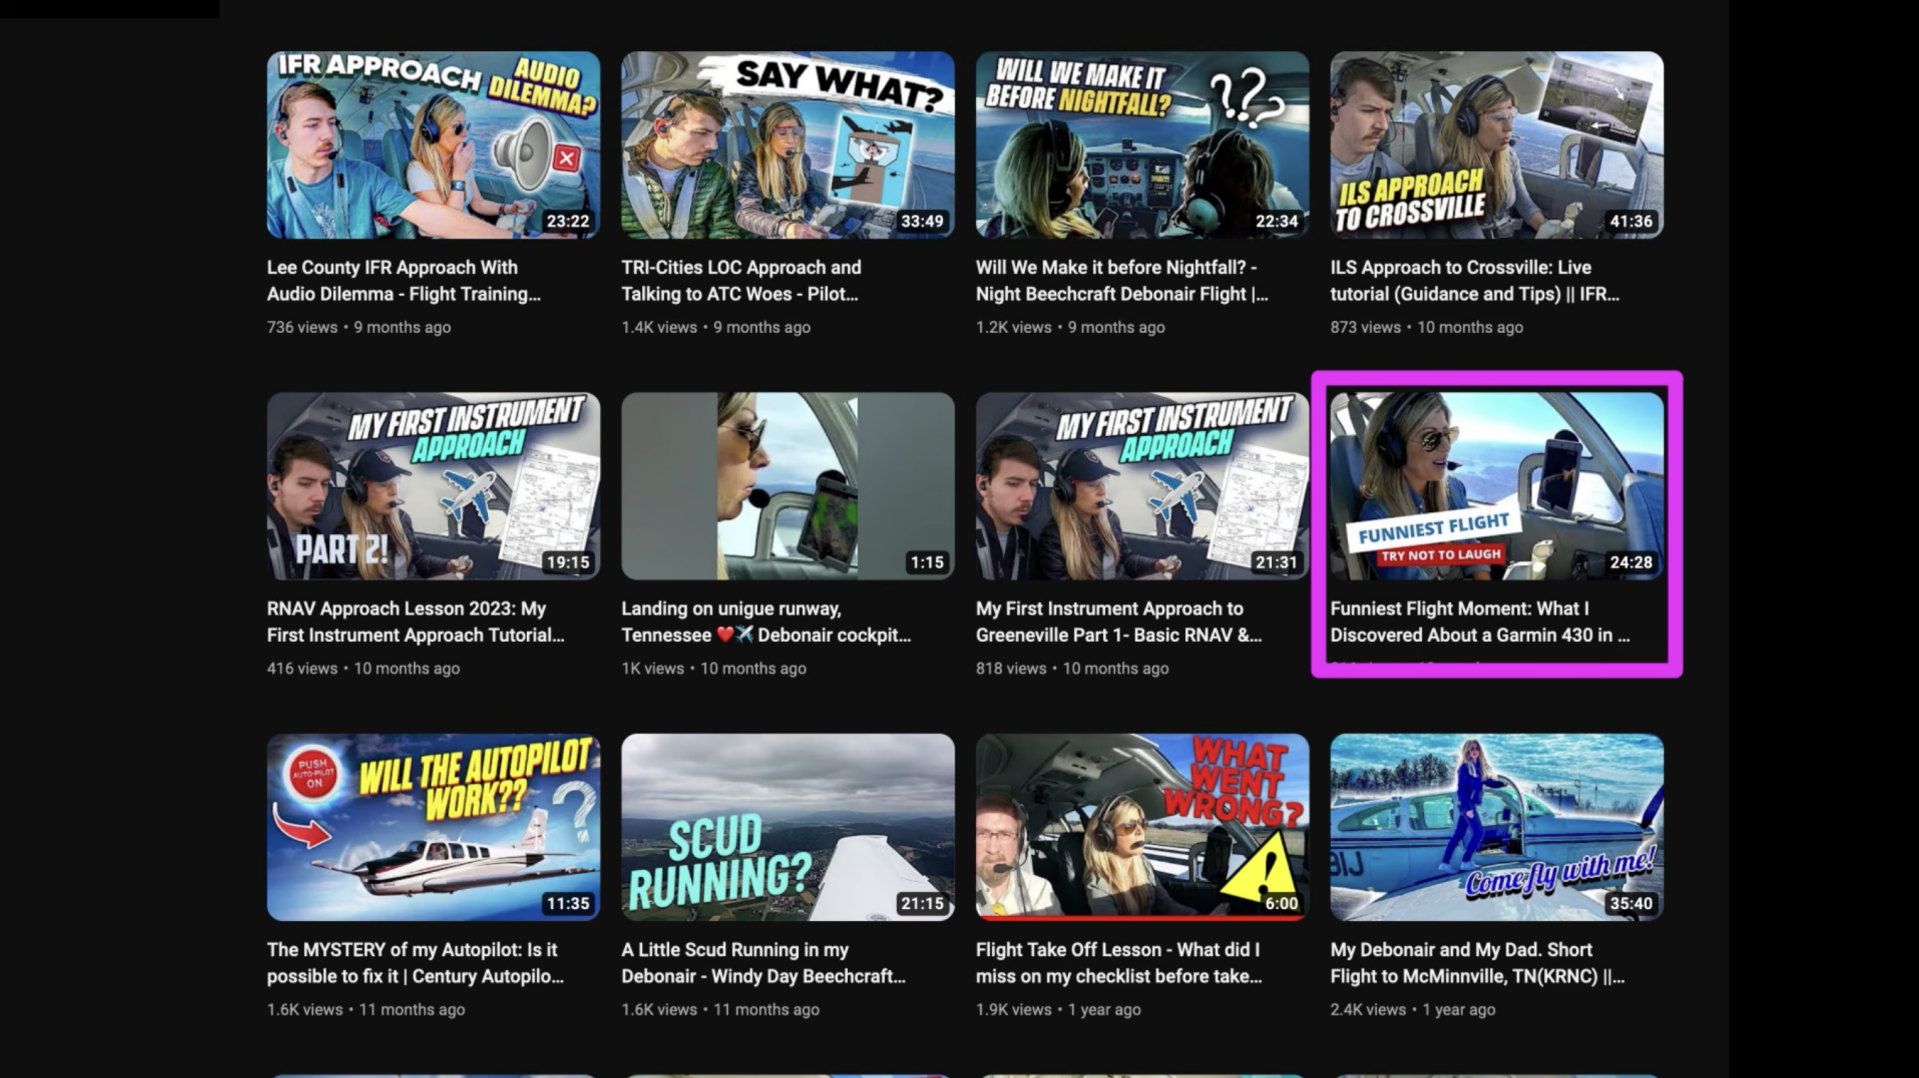Click the 6:00 duration badge
The width and height of the screenshot is (1919, 1078).
1281,903
